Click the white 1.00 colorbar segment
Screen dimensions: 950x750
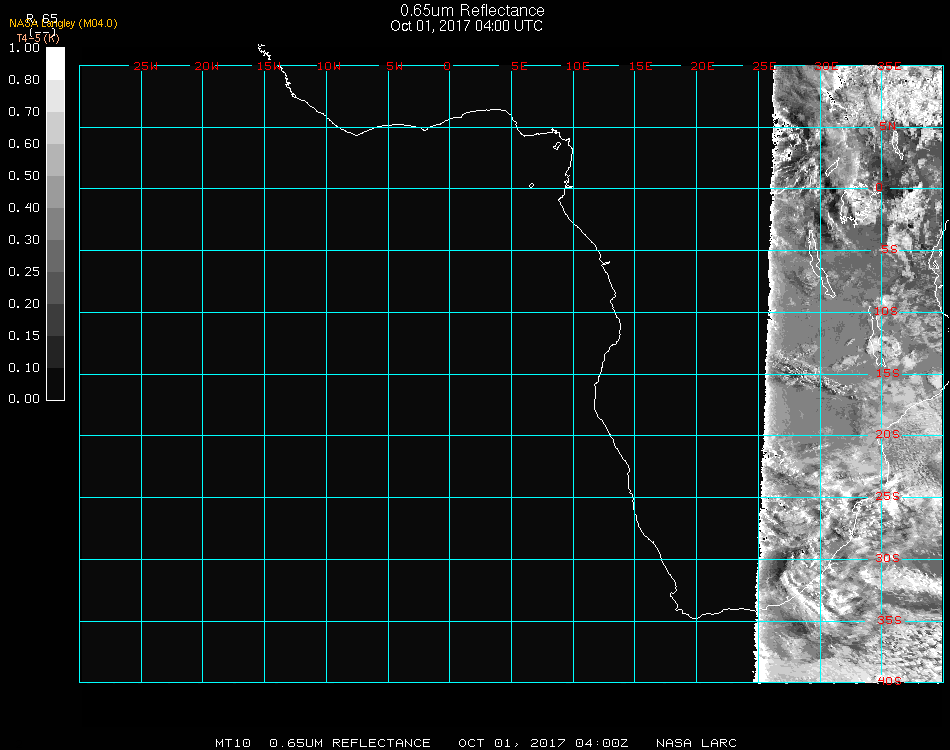55,62
